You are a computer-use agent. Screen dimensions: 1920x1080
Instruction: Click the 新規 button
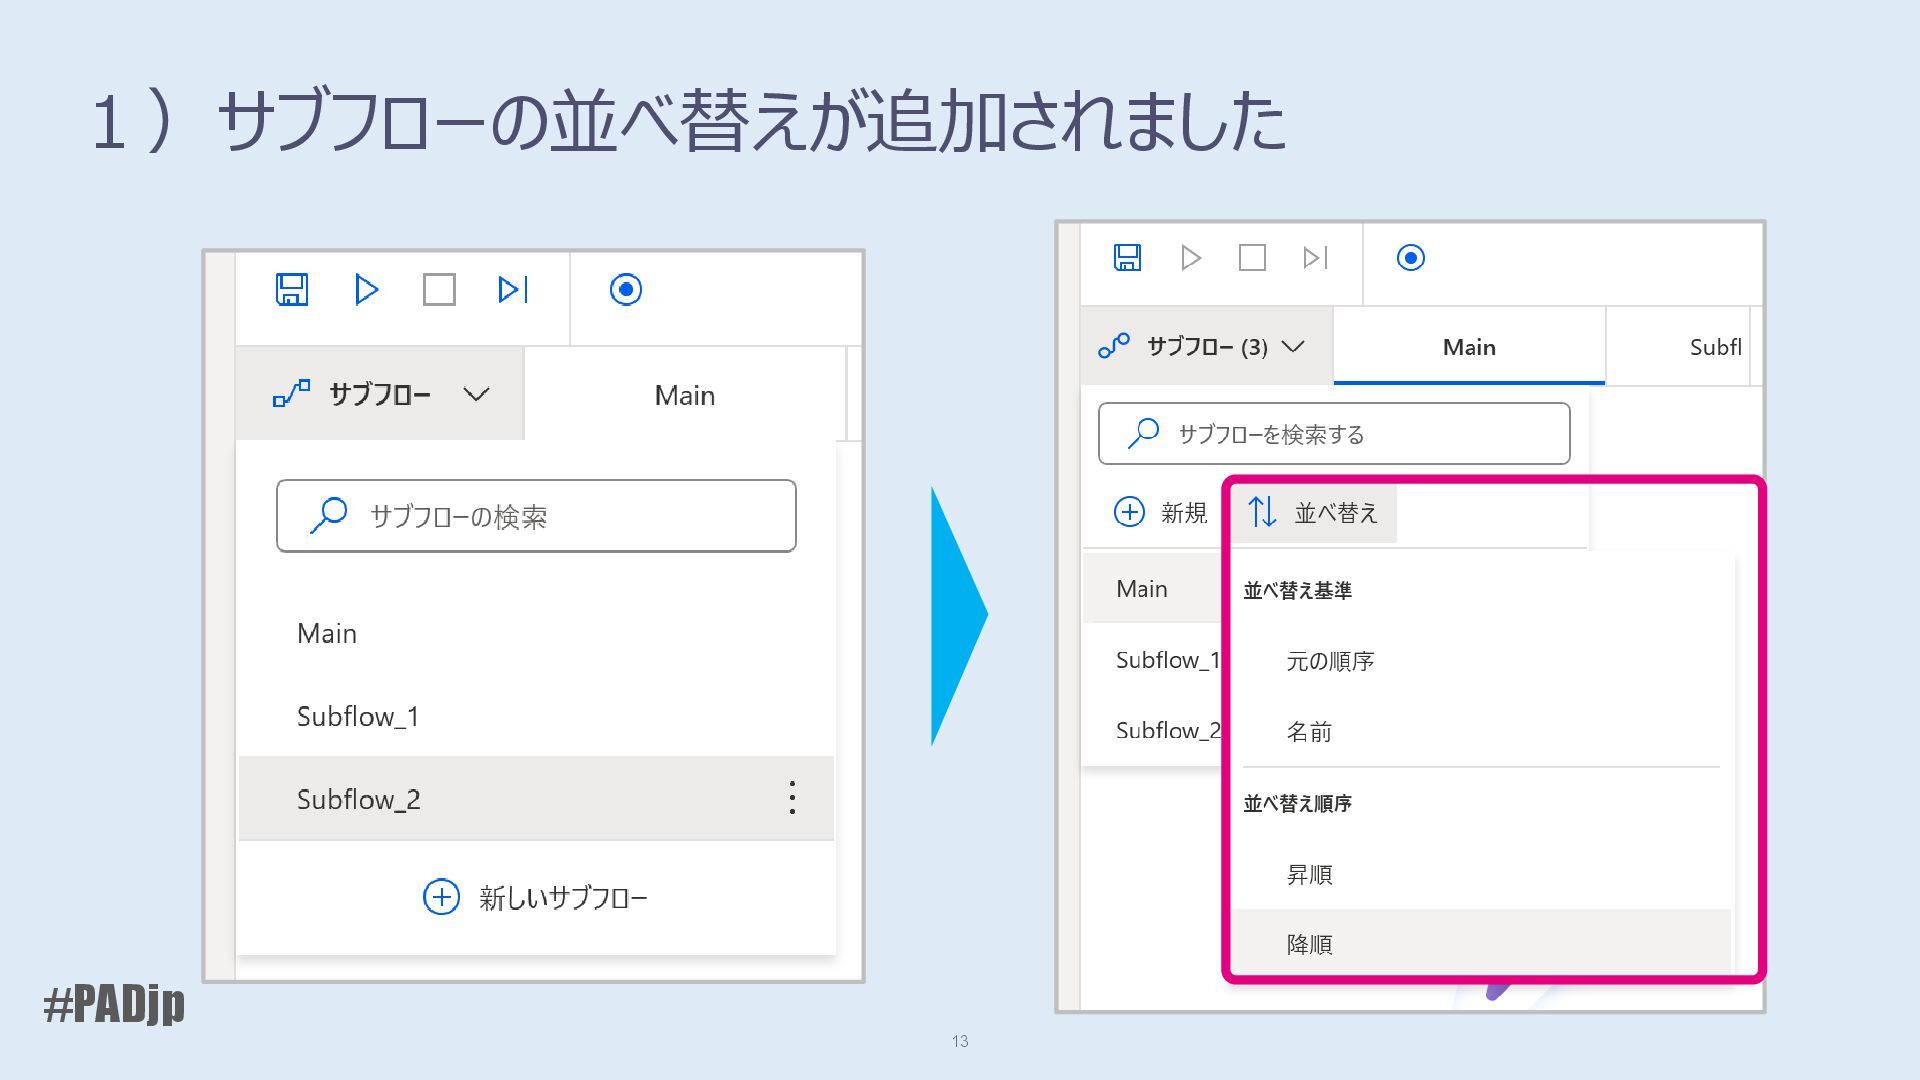(1161, 513)
